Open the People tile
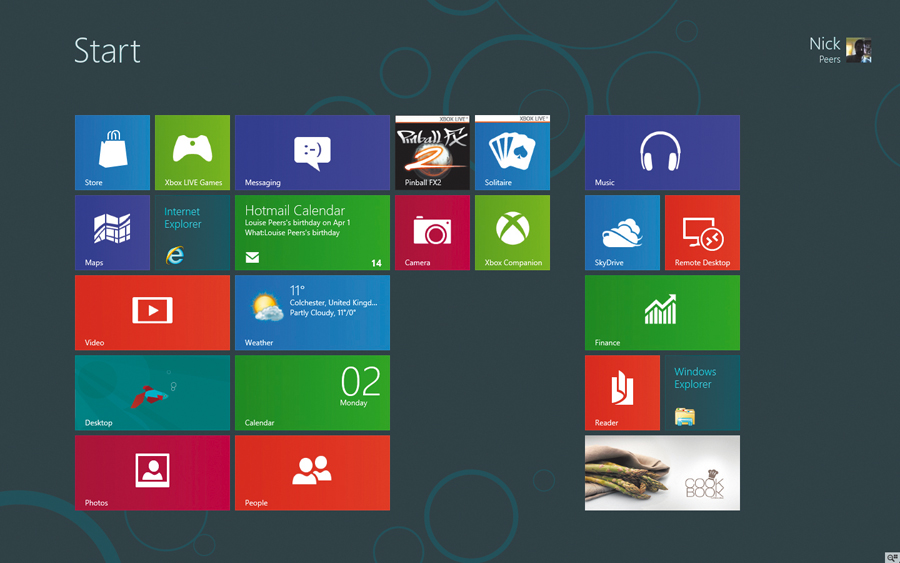 point(312,473)
